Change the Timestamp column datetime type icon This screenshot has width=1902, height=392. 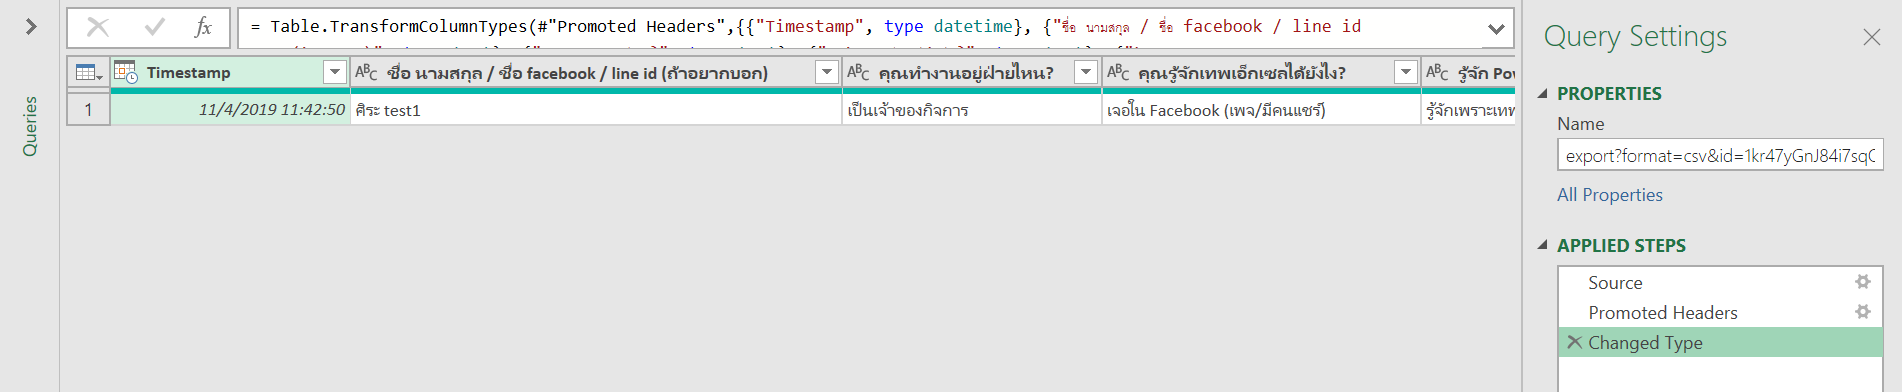(x=126, y=72)
